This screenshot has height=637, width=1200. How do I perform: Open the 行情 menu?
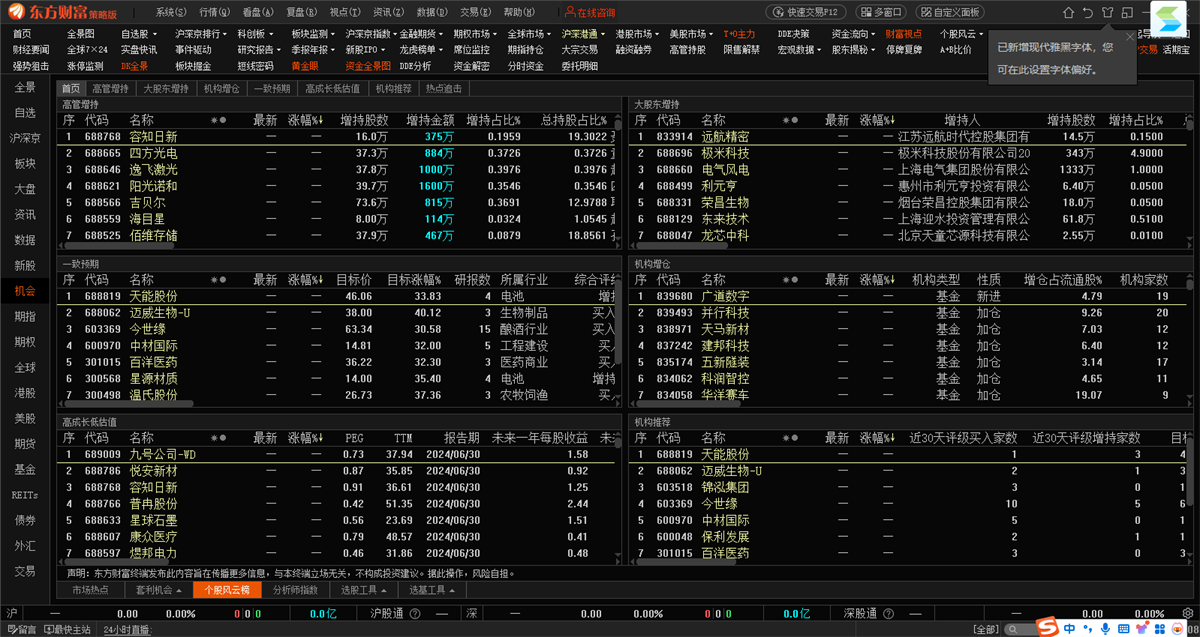click(x=214, y=12)
